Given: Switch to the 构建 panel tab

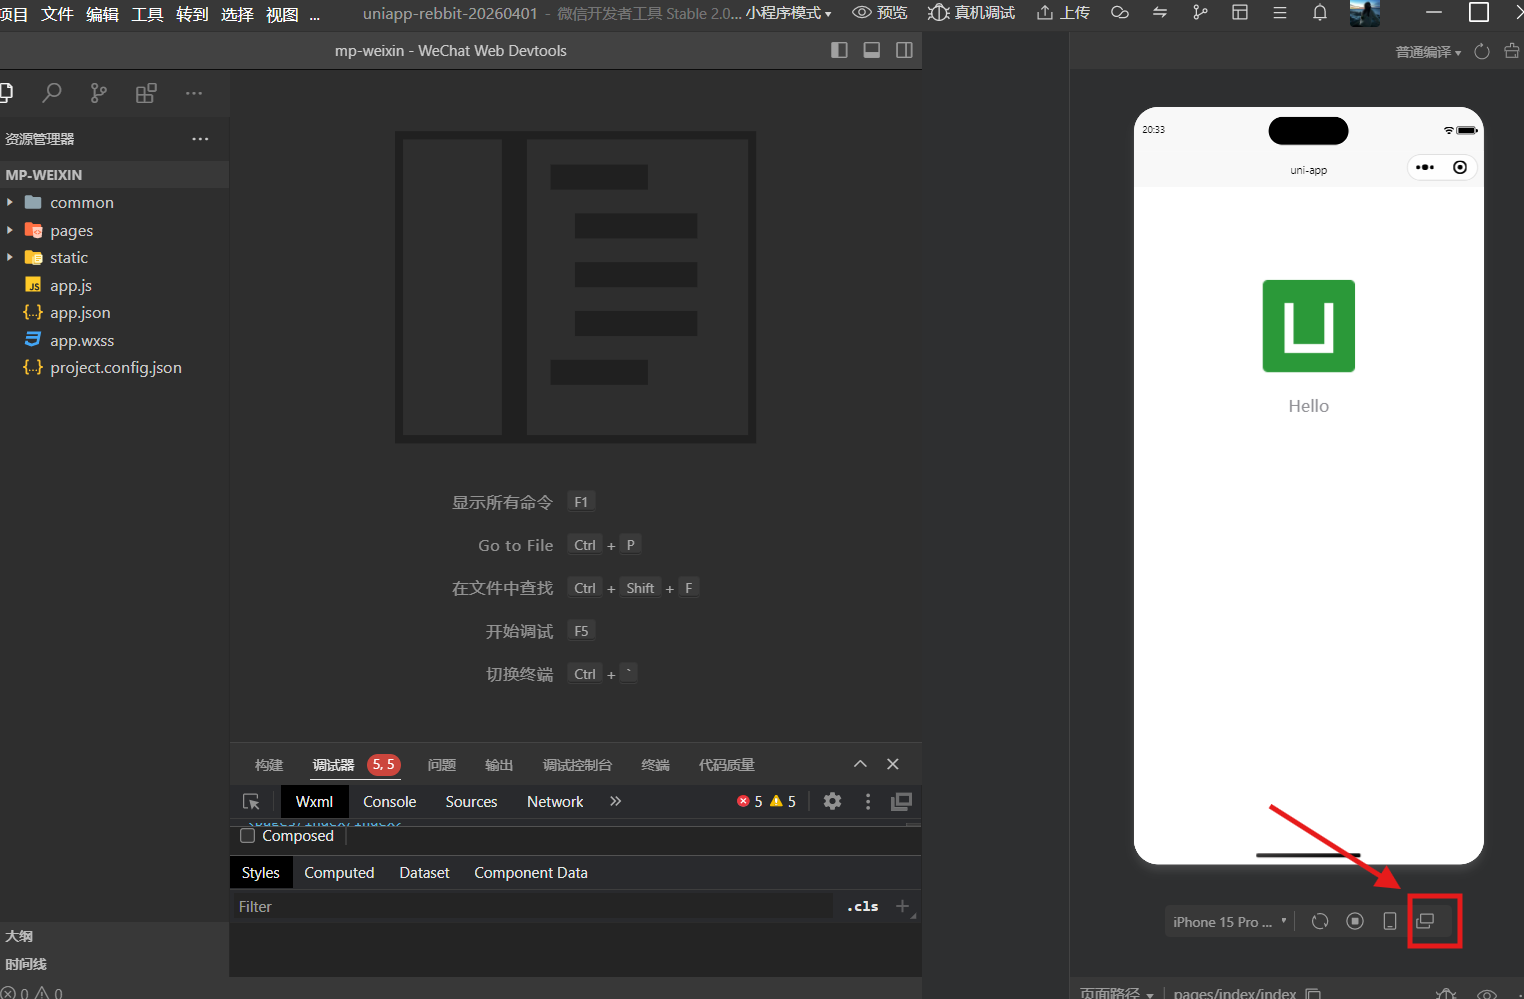Looking at the screenshot, I should 269,765.
